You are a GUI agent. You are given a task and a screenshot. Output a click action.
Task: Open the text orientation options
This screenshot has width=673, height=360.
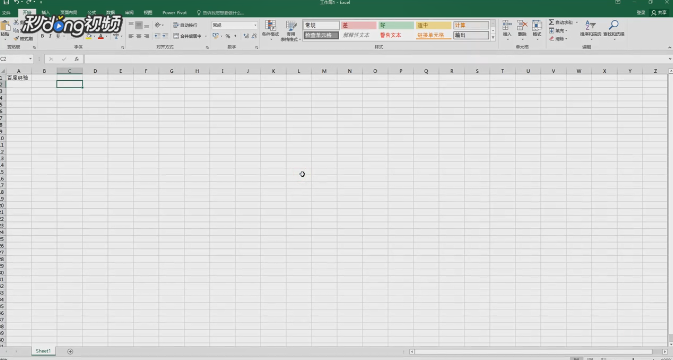(159, 25)
